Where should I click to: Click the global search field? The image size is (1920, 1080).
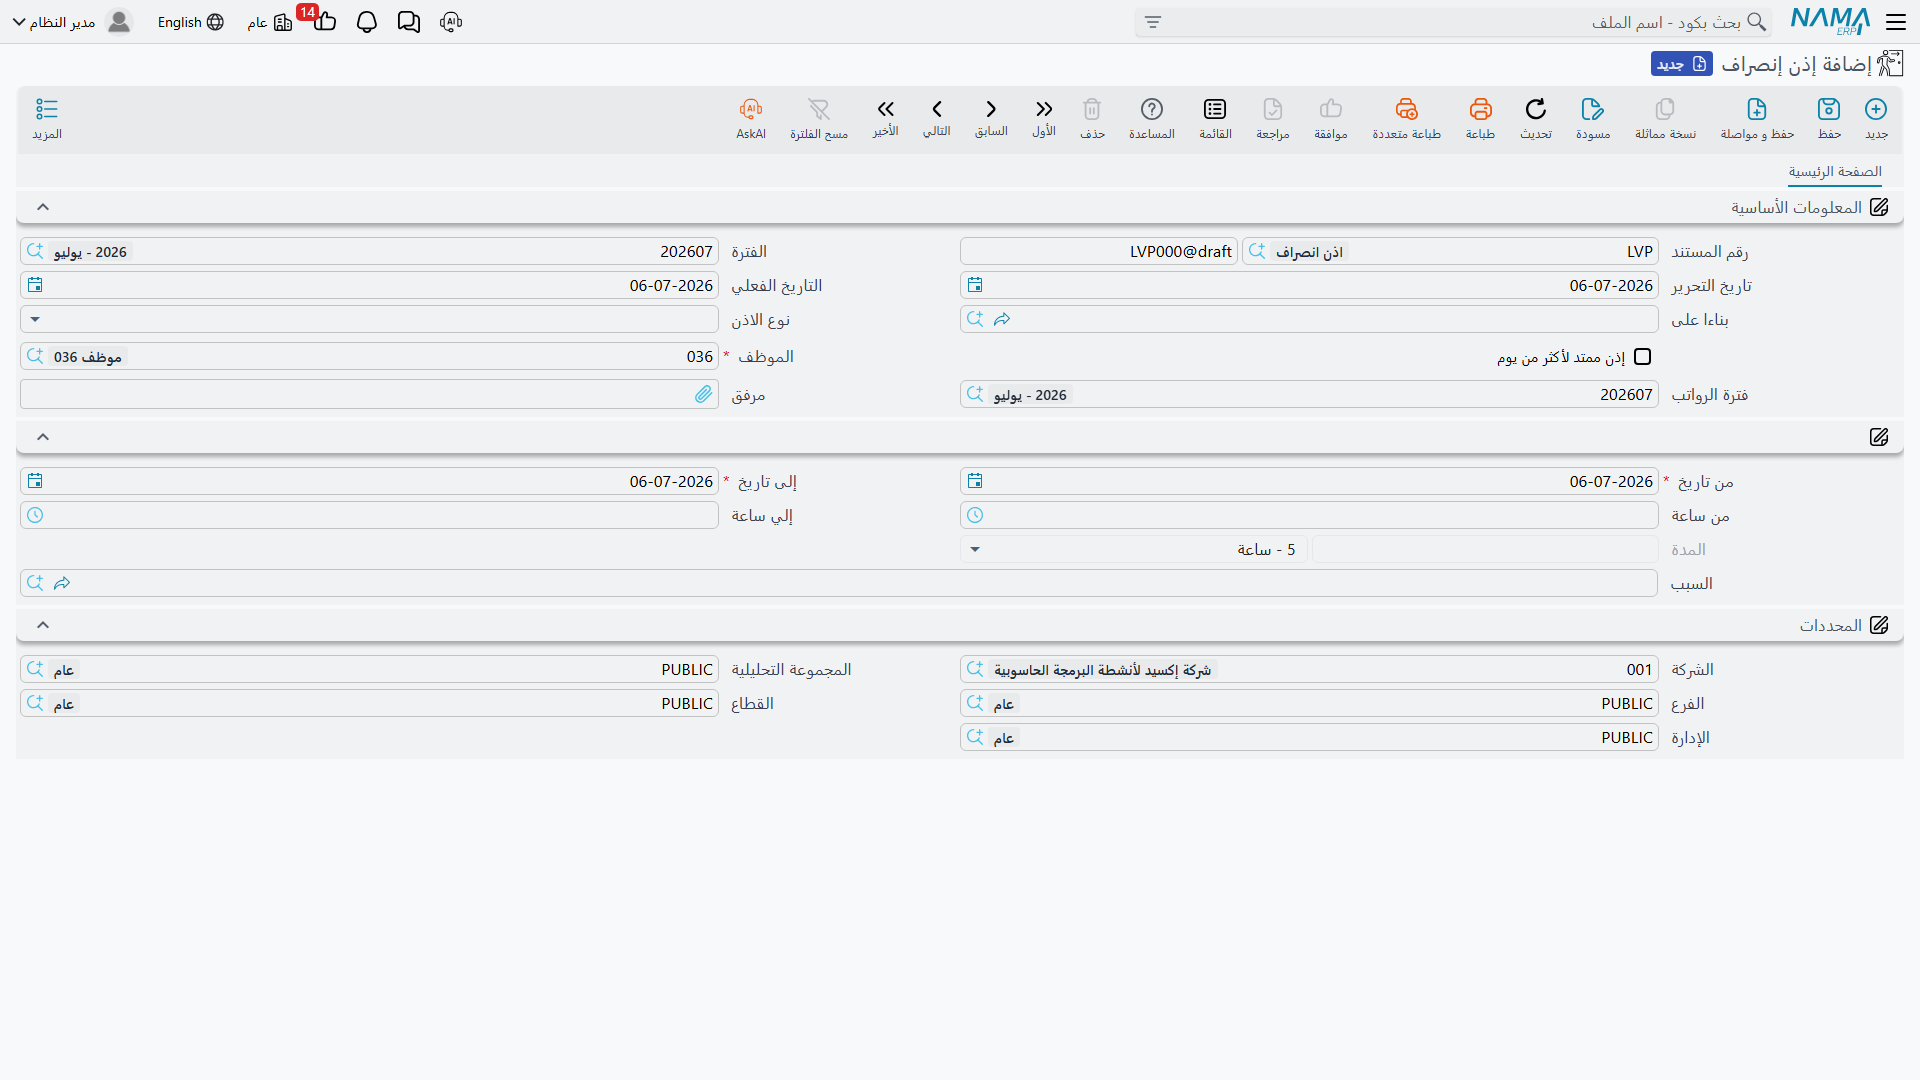(x=1453, y=22)
